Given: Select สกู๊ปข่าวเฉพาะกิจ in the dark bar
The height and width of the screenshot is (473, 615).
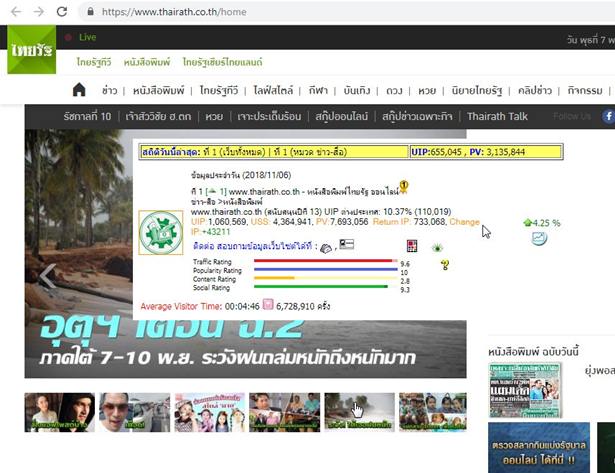Looking at the screenshot, I should tap(417, 116).
